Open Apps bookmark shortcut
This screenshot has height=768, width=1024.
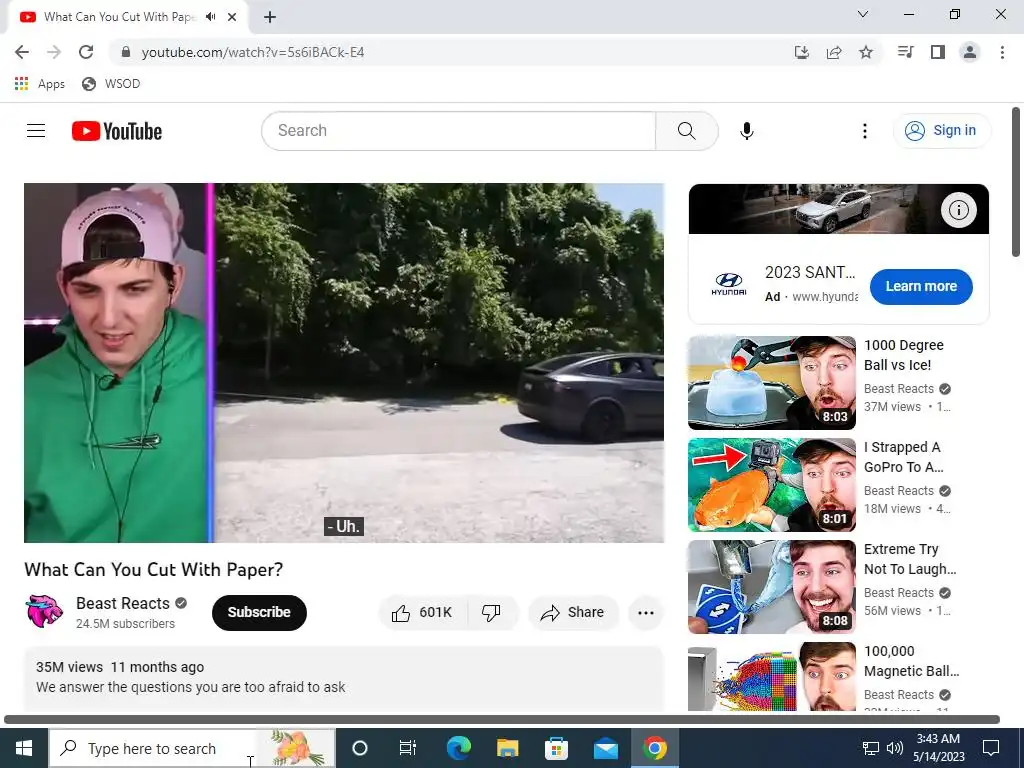40,84
